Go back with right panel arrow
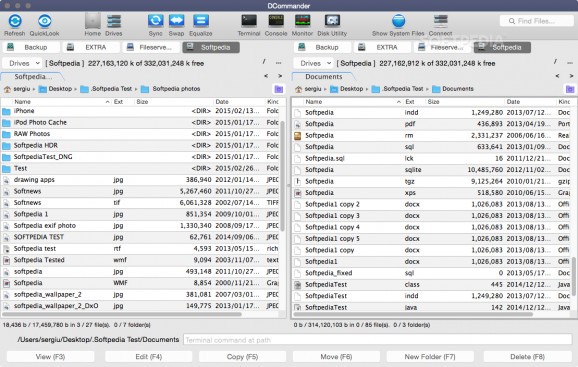The width and height of the screenshot is (578, 367). coord(557,76)
